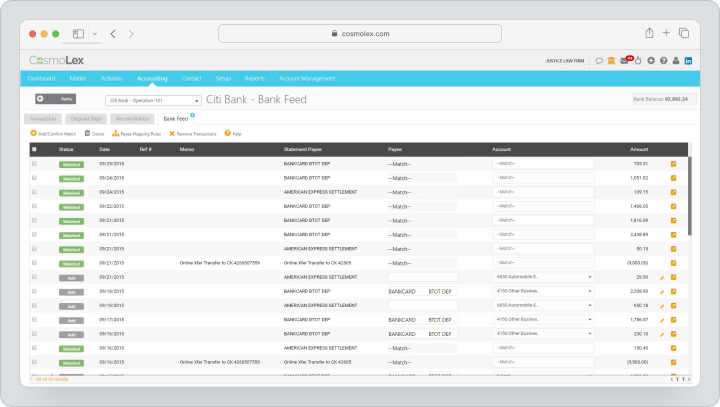The image size is (720, 407).
Task: Click Add/Confirm Match button
Action: coord(53,134)
